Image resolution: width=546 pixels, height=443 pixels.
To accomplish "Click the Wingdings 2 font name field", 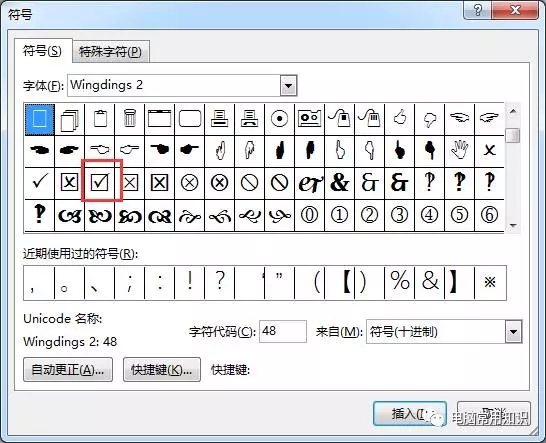I will point(174,85).
